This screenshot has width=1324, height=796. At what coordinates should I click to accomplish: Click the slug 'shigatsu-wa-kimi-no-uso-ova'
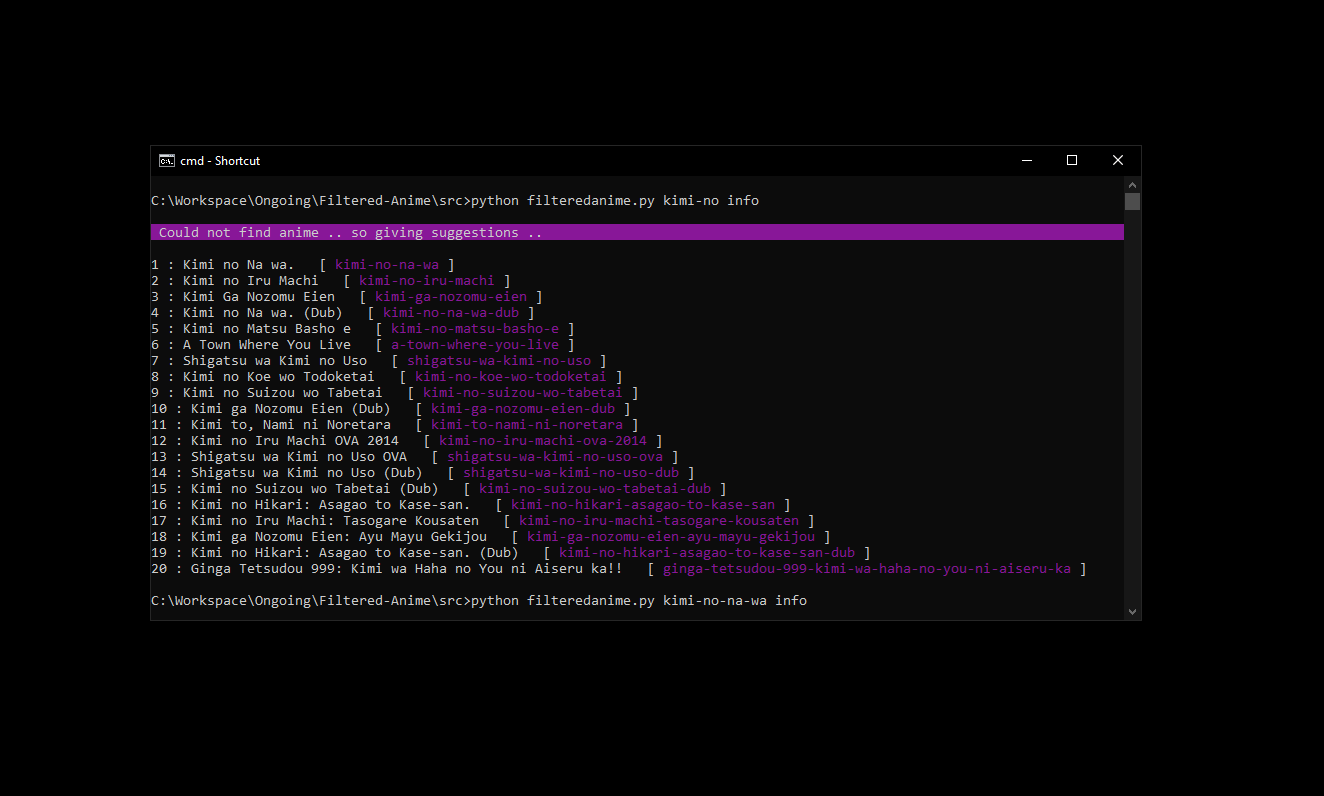coord(555,457)
